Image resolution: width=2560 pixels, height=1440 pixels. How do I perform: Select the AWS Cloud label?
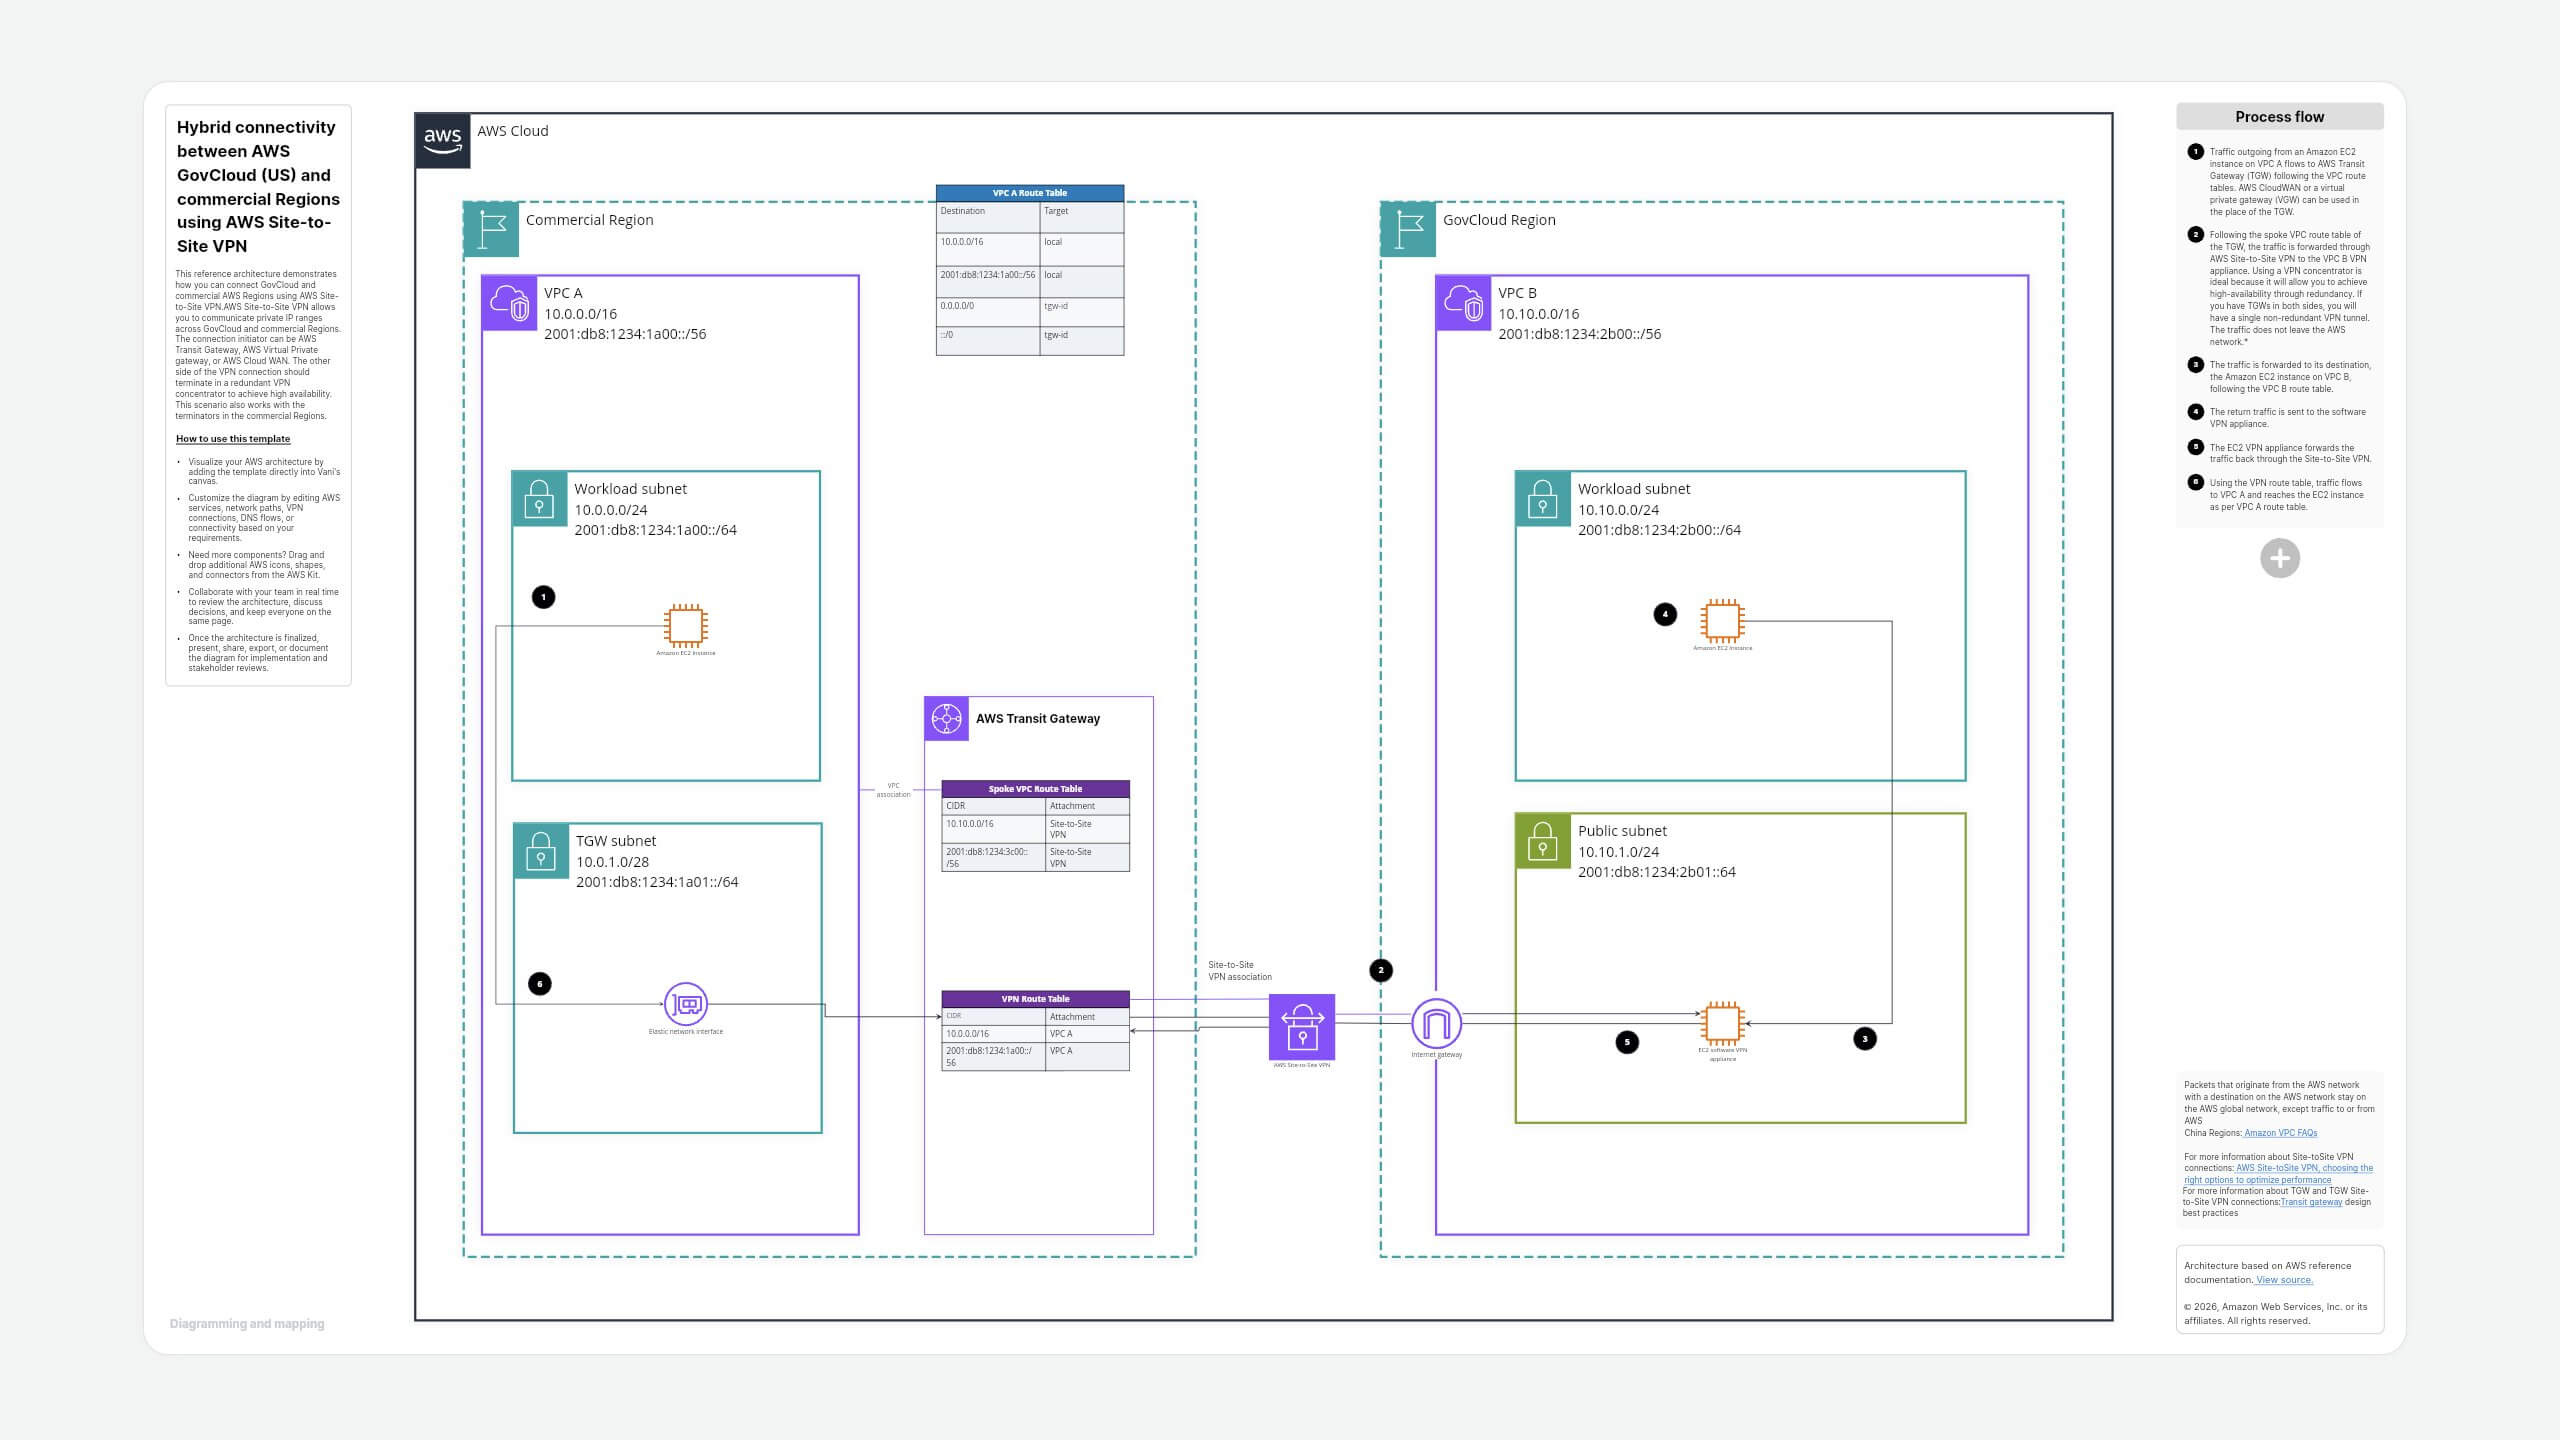tap(512, 131)
